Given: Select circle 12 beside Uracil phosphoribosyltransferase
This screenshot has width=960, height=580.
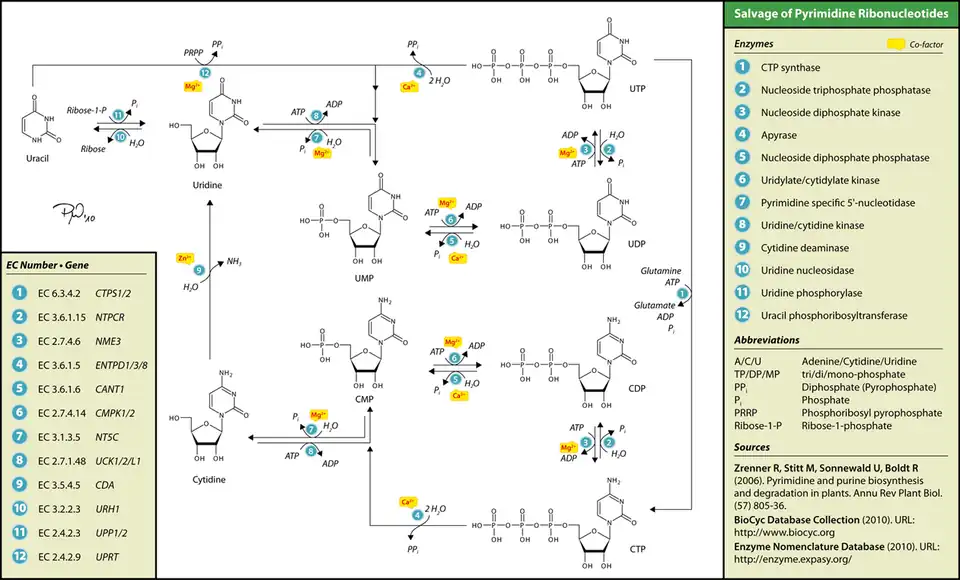Looking at the screenshot, I should (x=742, y=315).
